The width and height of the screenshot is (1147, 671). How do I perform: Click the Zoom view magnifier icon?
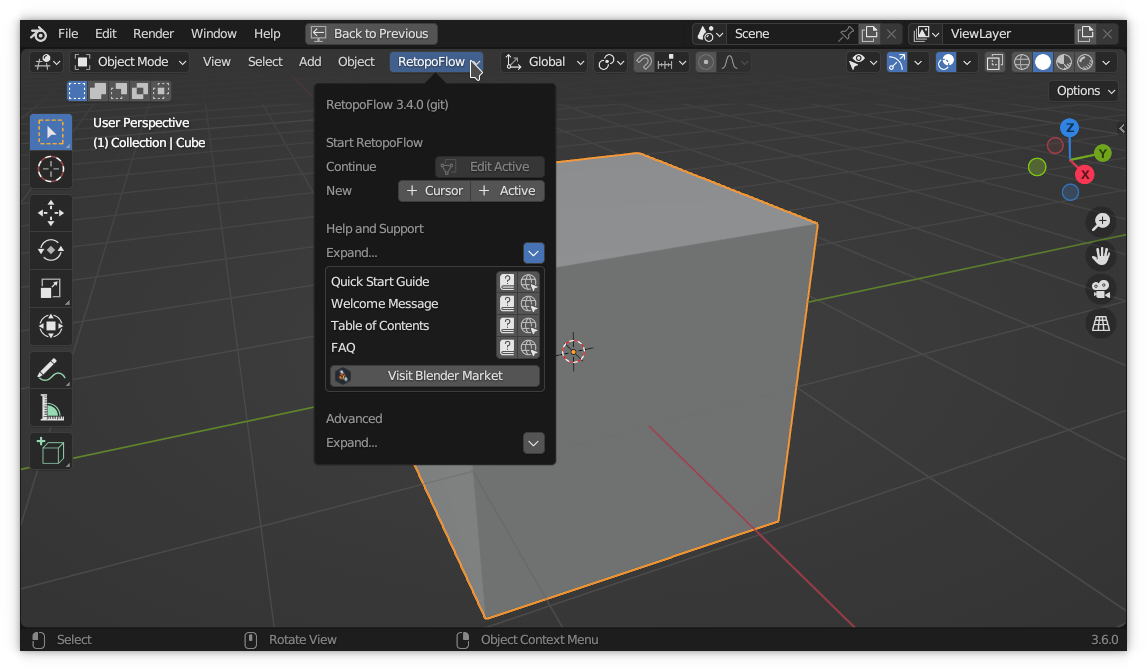1101,222
